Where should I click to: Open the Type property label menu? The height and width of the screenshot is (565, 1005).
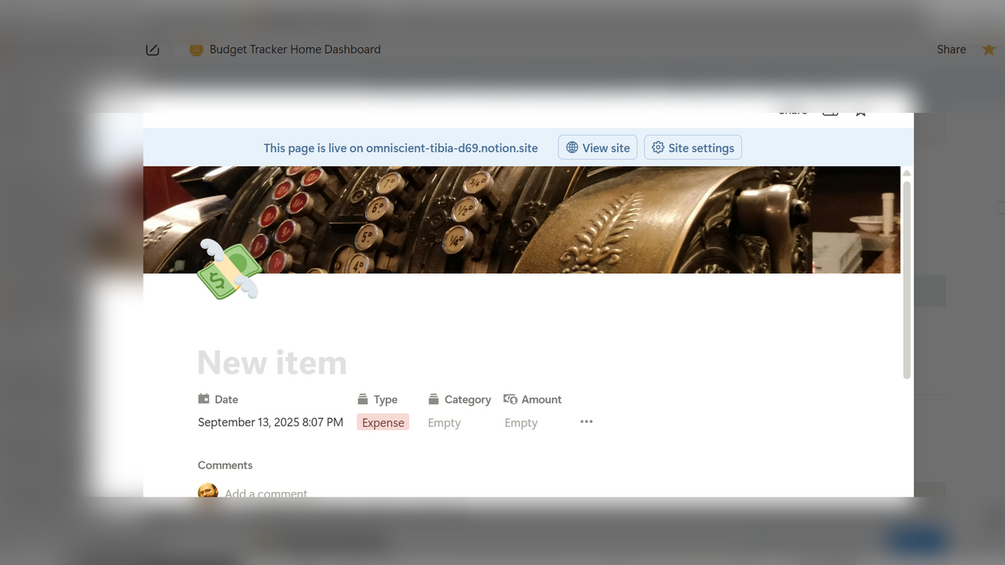[x=378, y=399]
